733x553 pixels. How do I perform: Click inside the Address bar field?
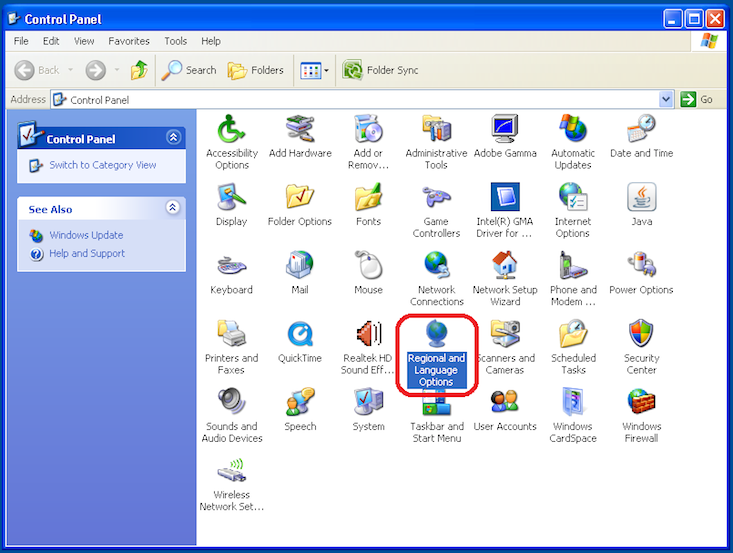click(360, 99)
